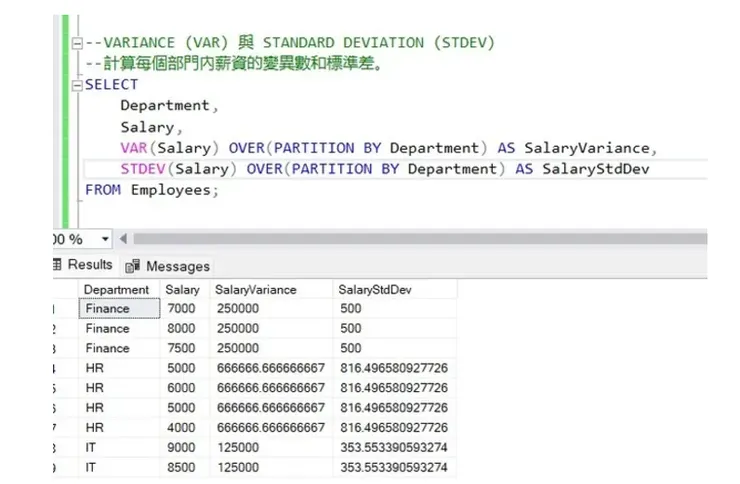
Task: Click the VAR function keyword in the query
Action: pos(134,148)
